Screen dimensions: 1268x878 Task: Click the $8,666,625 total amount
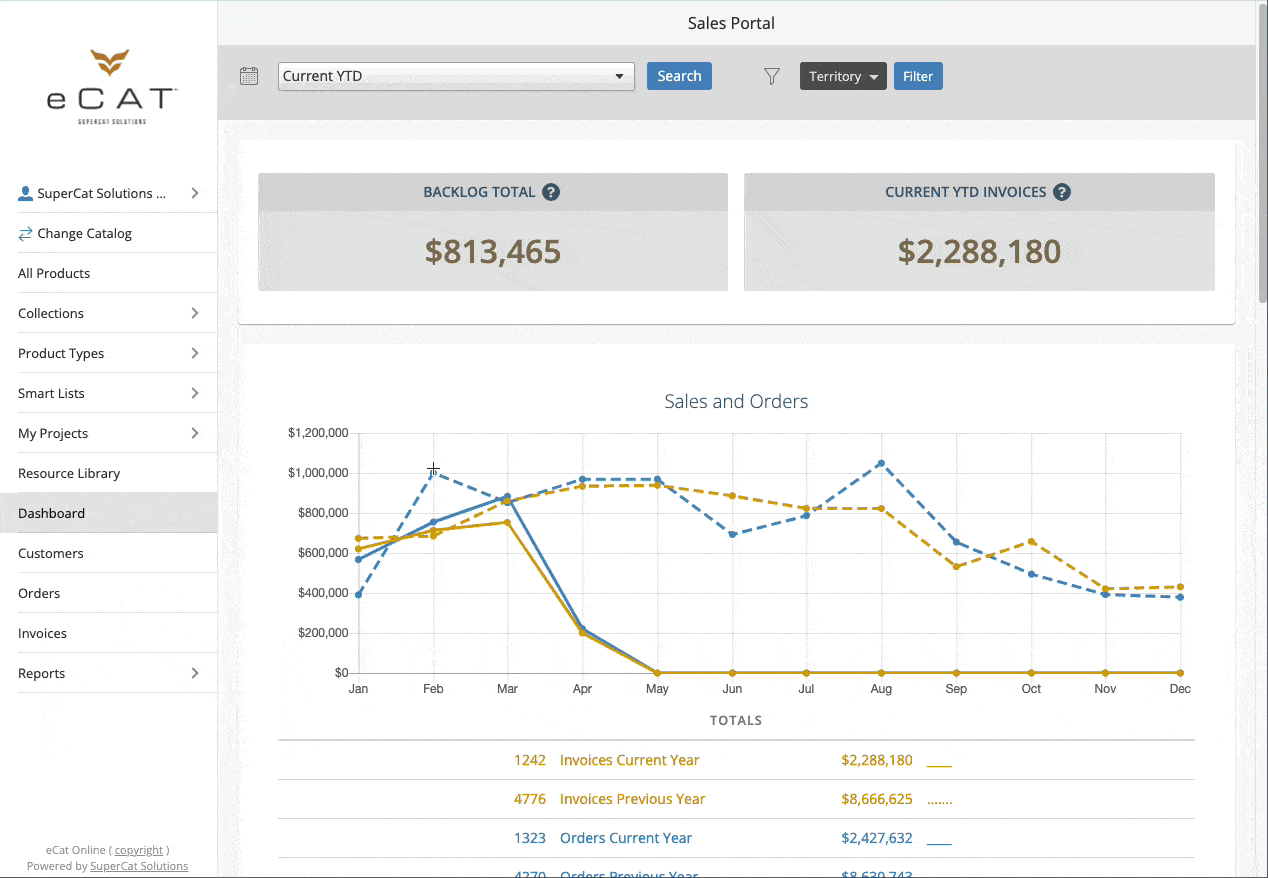877,799
